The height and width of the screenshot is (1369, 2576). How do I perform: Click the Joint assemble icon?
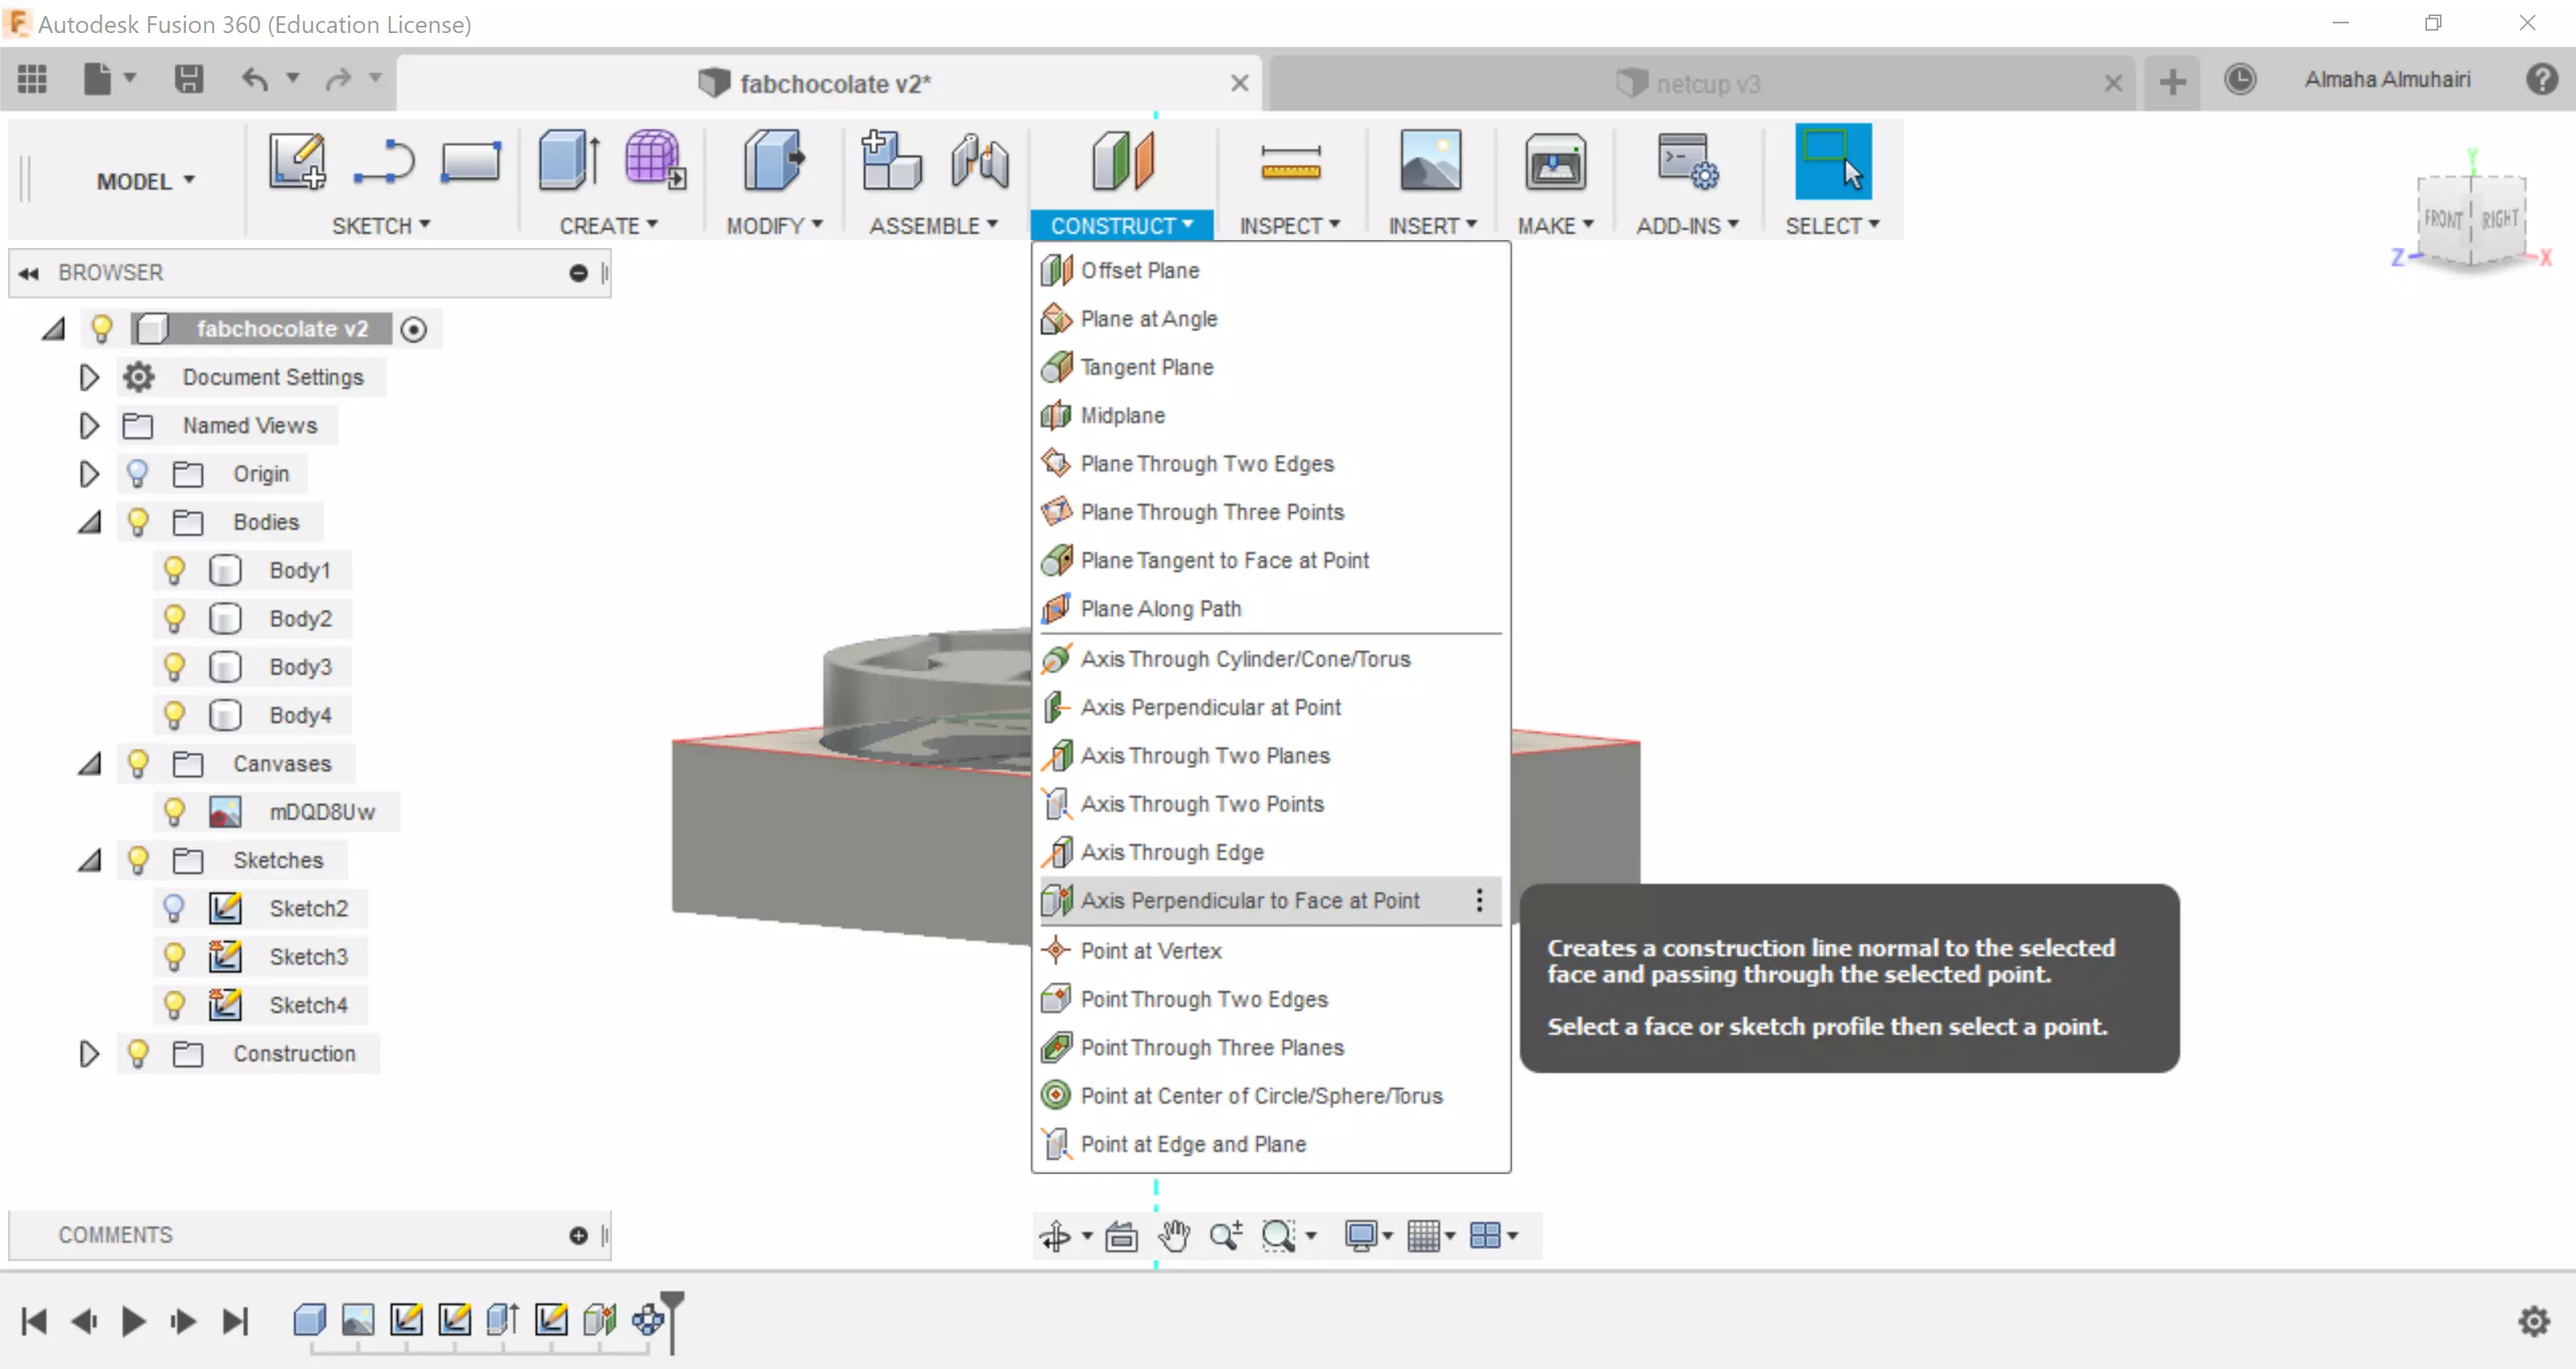point(979,162)
